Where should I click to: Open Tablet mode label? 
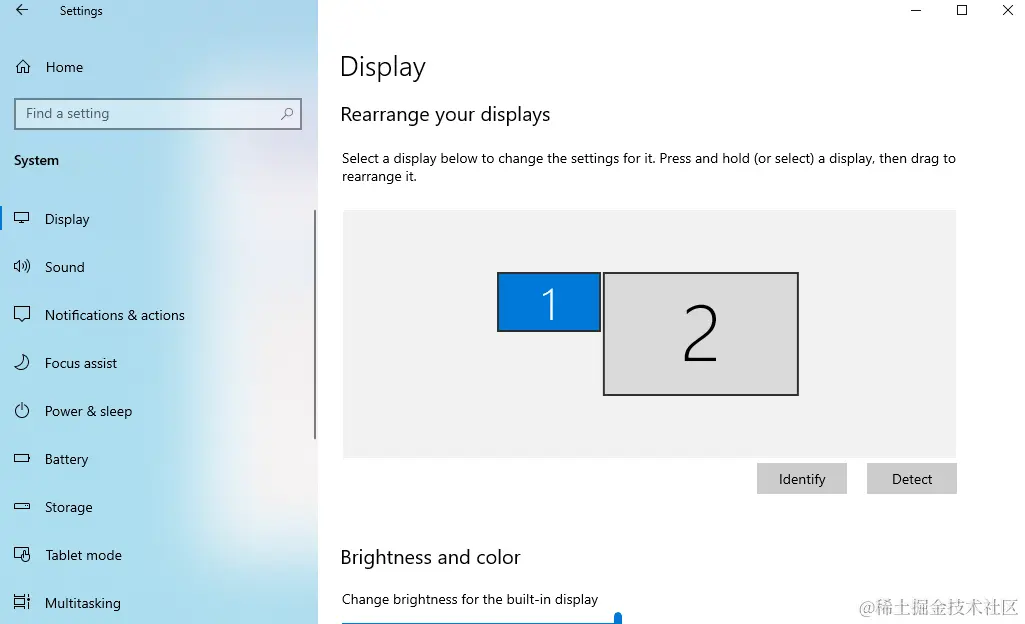pos(83,555)
